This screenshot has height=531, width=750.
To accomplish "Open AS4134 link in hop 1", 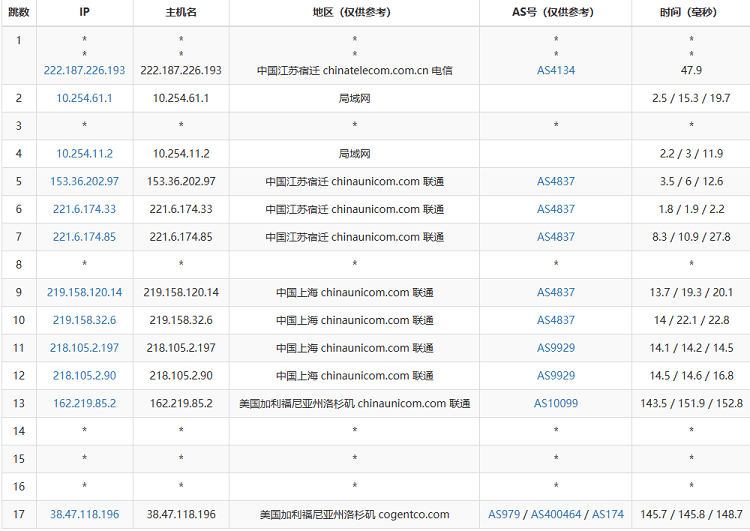I will point(556,70).
